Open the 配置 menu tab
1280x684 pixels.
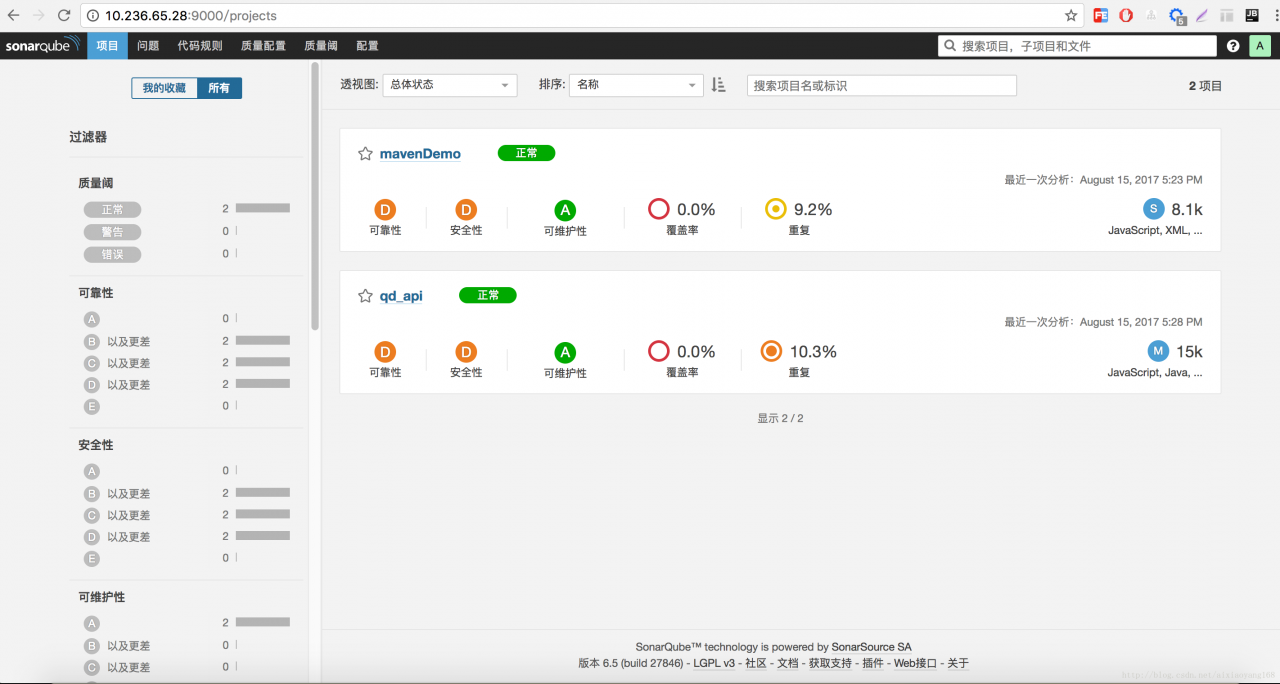click(x=367, y=46)
